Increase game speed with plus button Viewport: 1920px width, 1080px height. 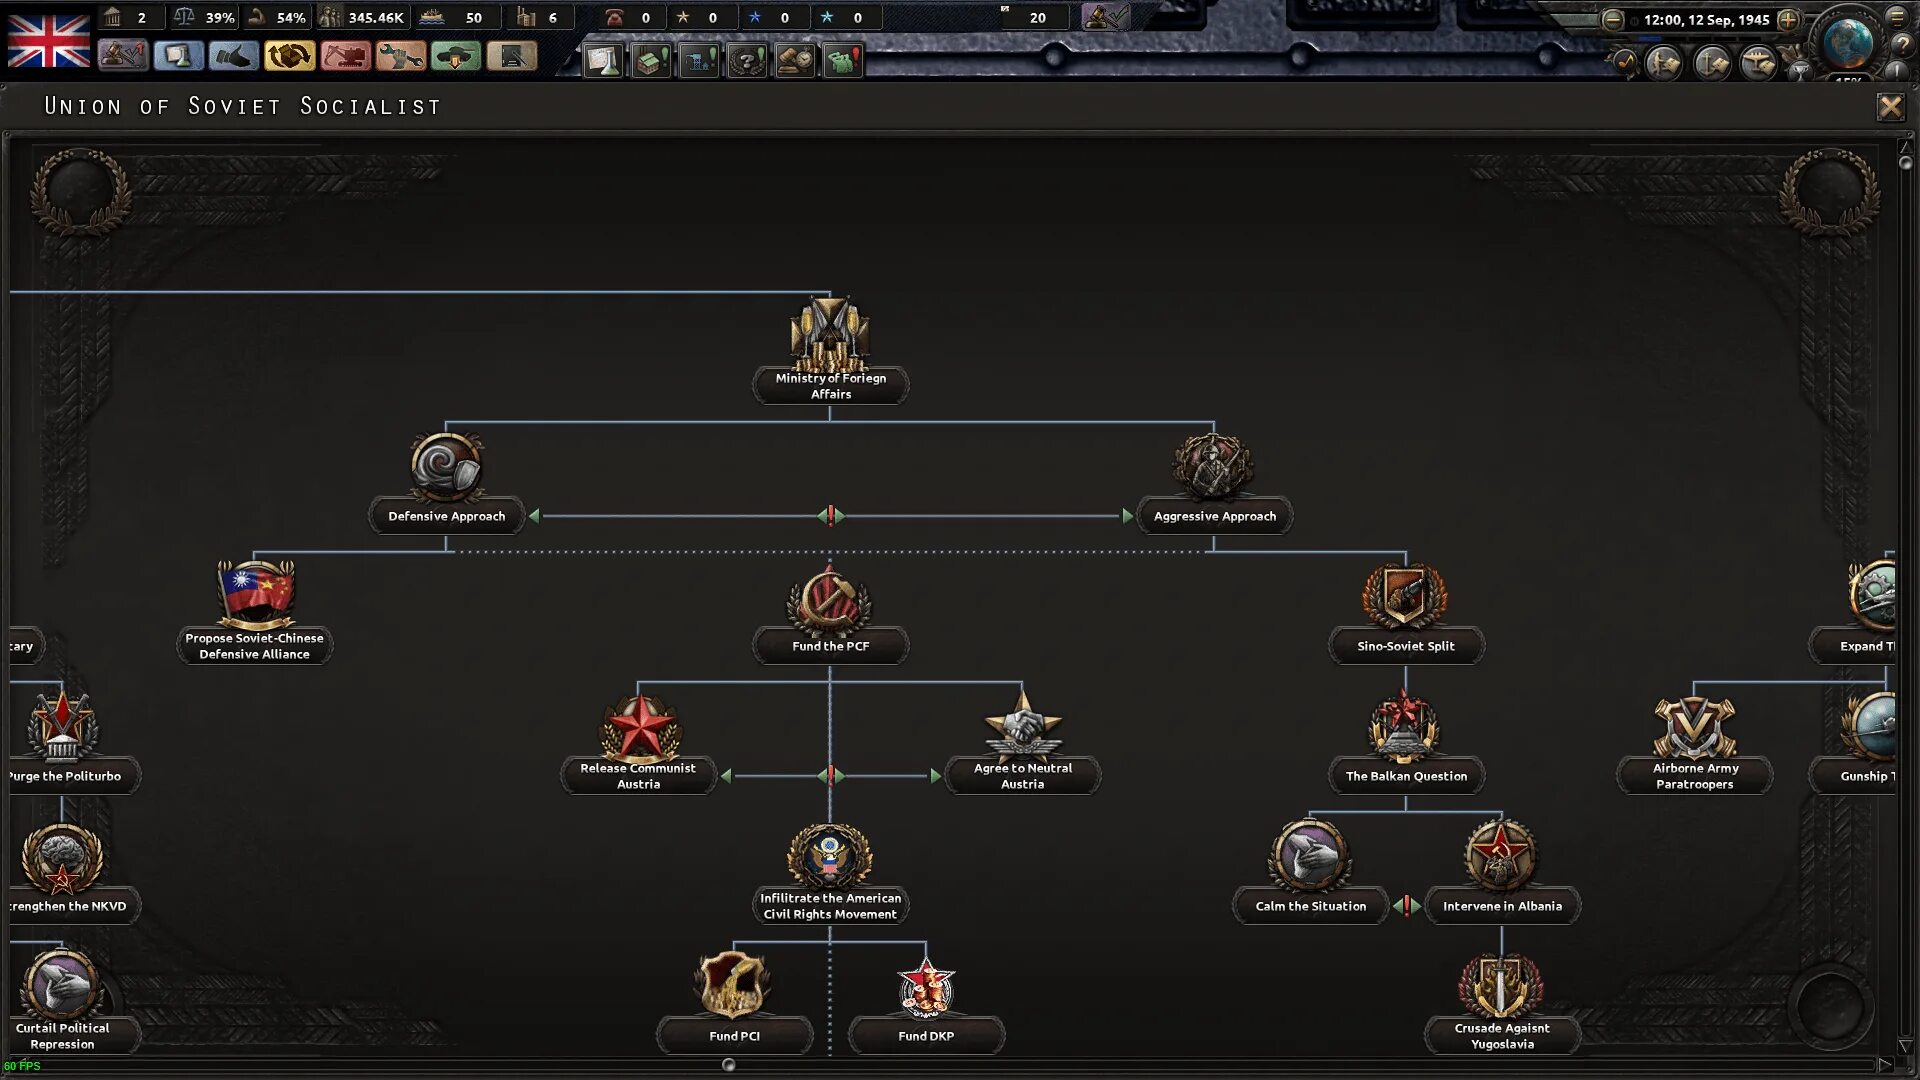1788,19
